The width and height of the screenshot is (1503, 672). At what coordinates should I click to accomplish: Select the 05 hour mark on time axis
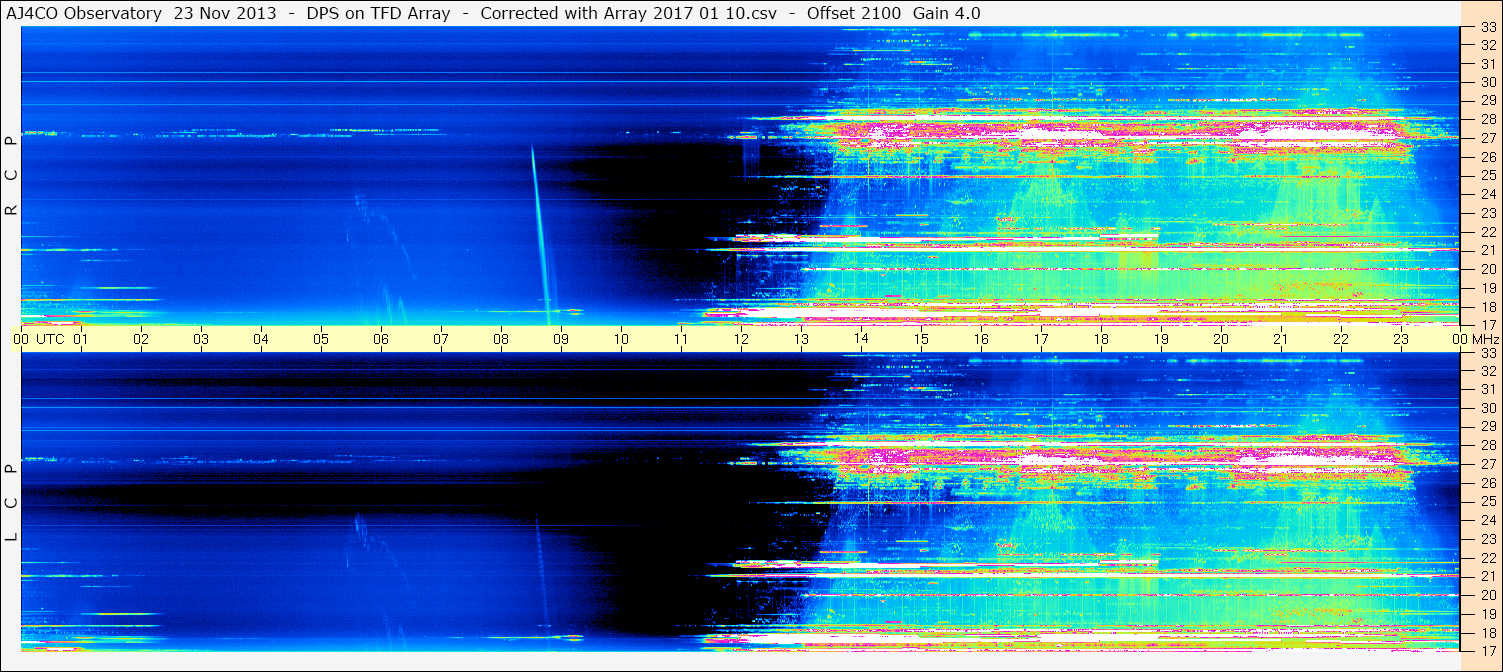click(x=321, y=339)
